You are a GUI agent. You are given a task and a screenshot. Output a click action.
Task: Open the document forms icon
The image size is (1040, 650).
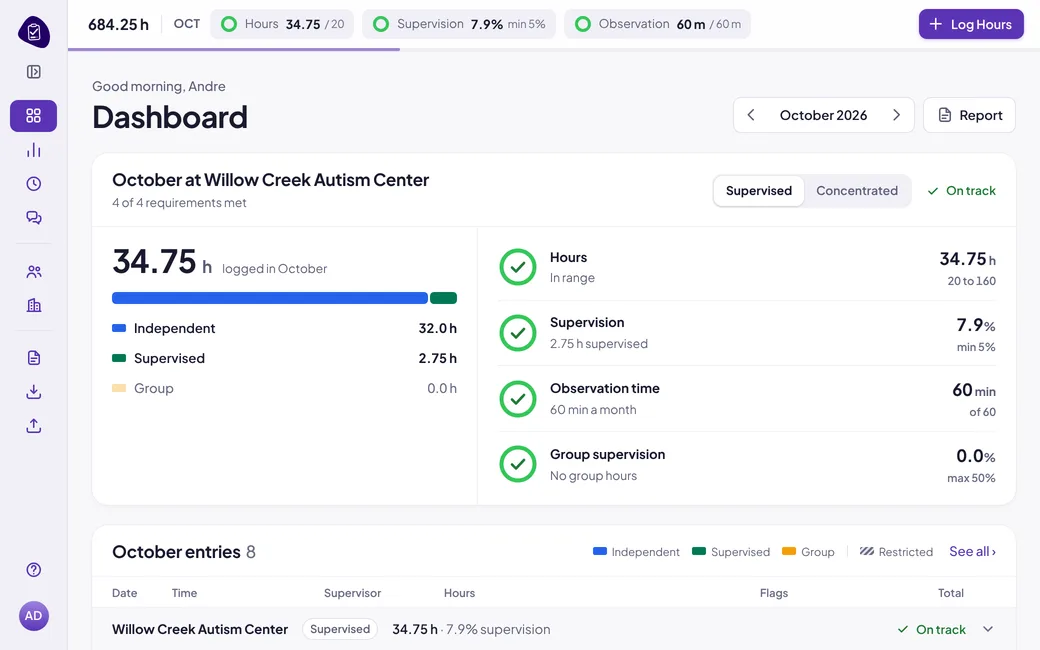pyautogui.click(x=34, y=358)
